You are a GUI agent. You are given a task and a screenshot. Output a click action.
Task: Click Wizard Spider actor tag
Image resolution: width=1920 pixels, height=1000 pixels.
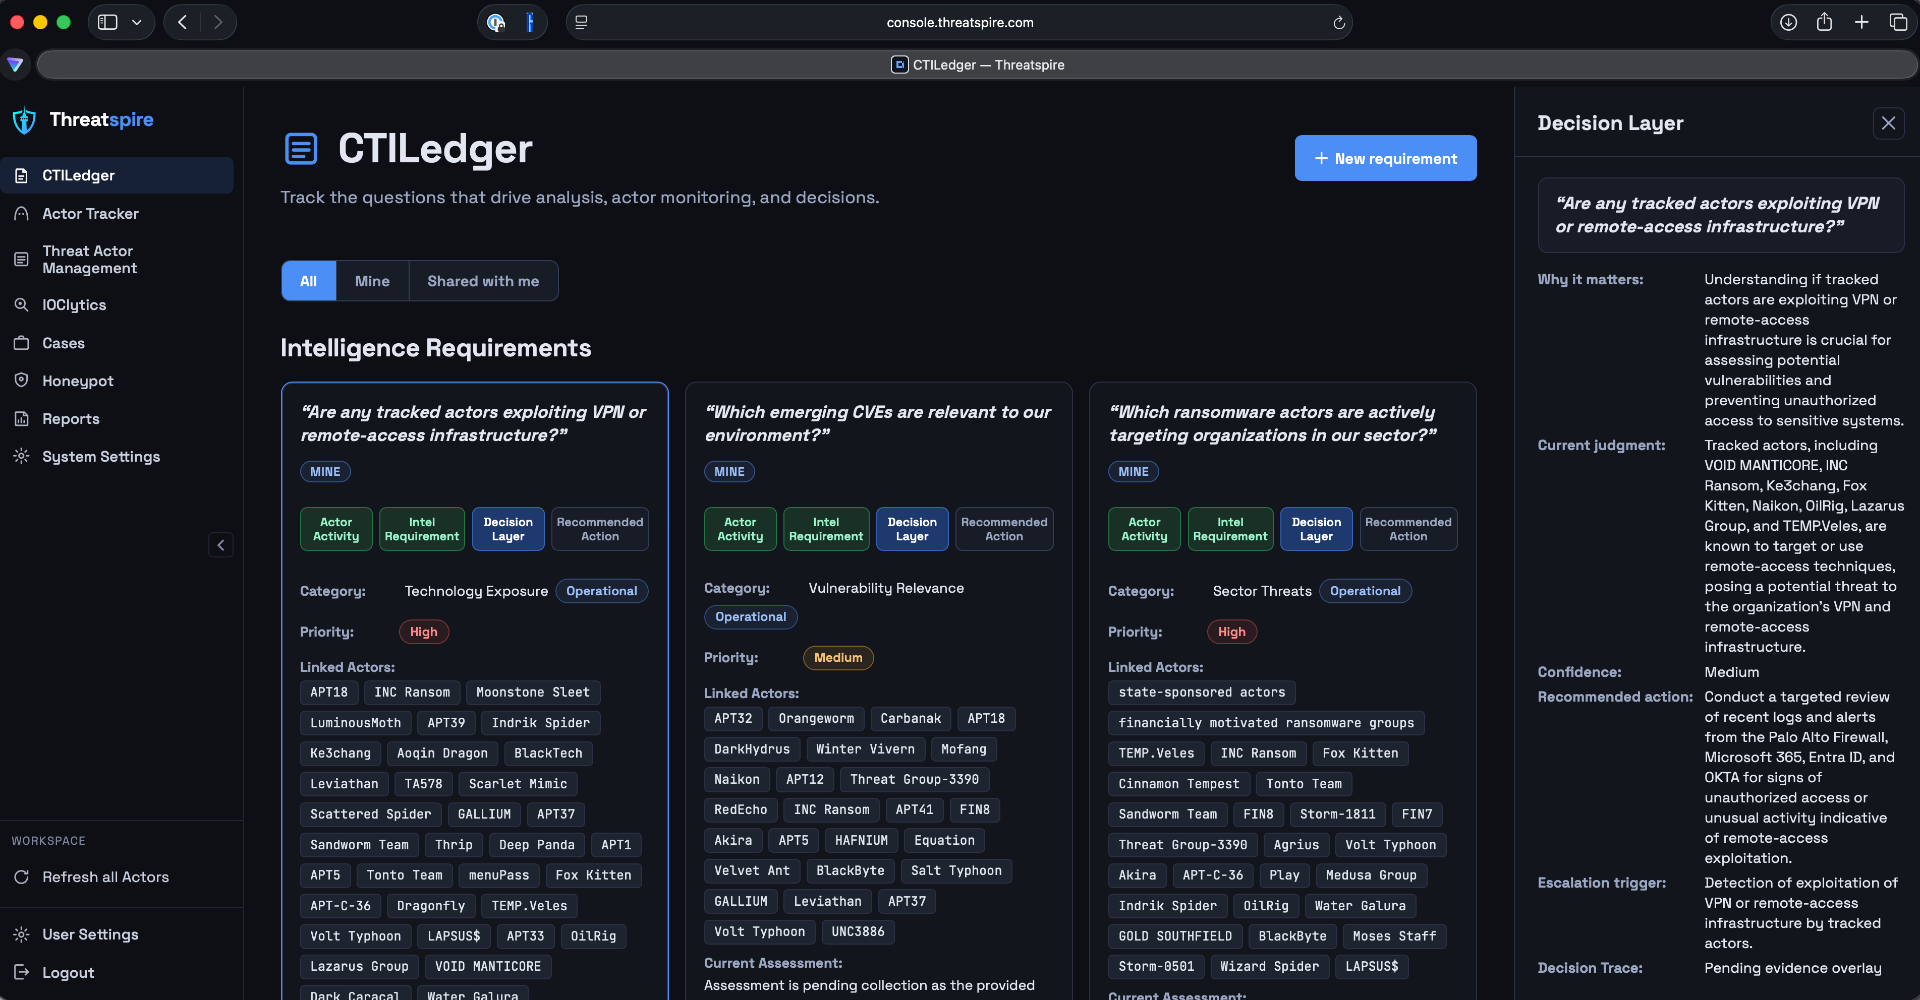(1269, 967)
